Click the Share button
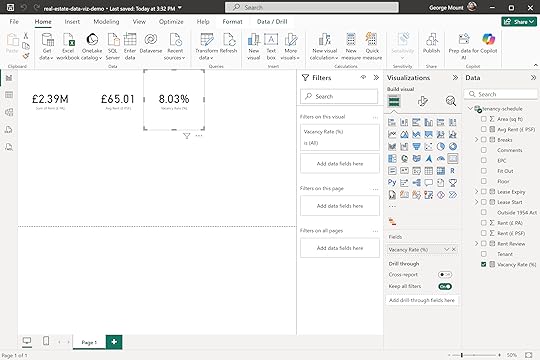The height and width of the screenshot is (360, 540). pos(519,22)
